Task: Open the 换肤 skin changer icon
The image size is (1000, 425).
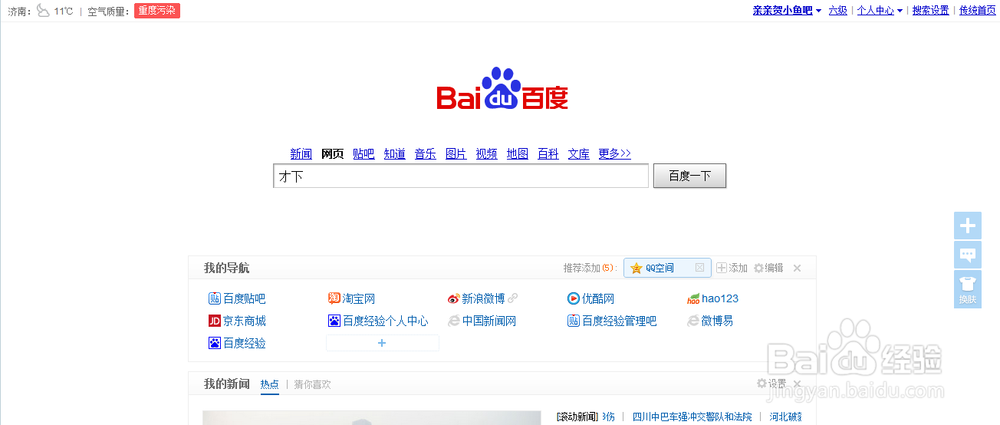Action: click(x=967, y=289)
